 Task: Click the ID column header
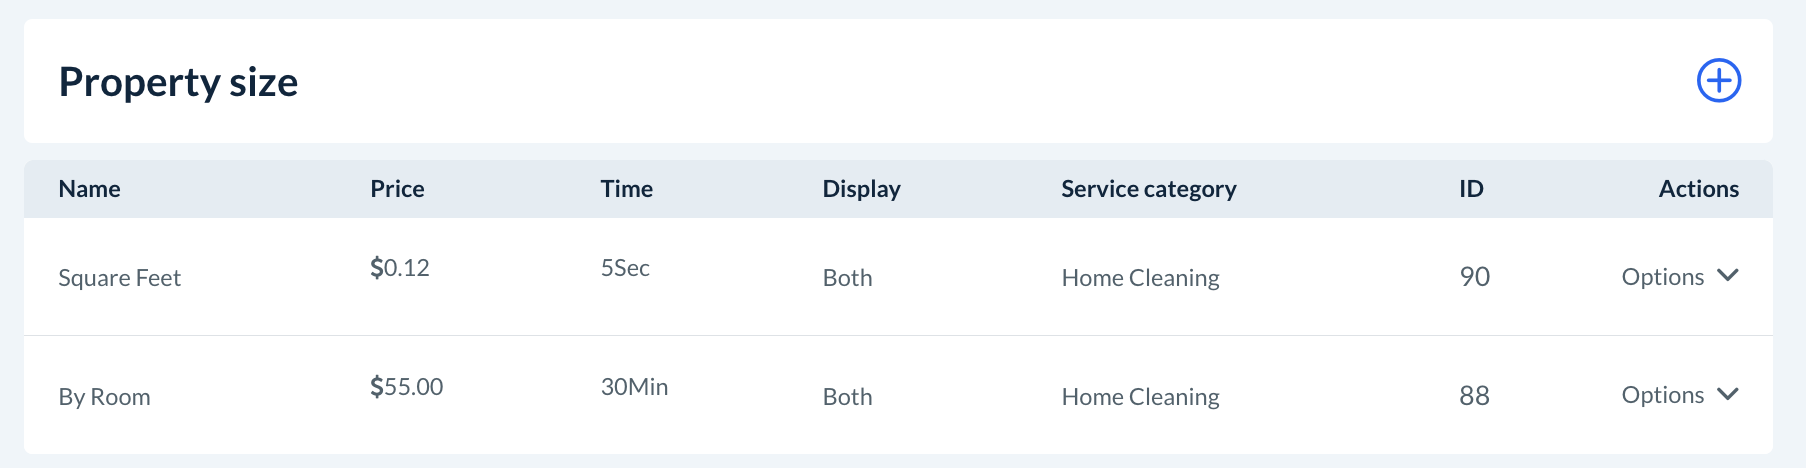click(1471, 189)
